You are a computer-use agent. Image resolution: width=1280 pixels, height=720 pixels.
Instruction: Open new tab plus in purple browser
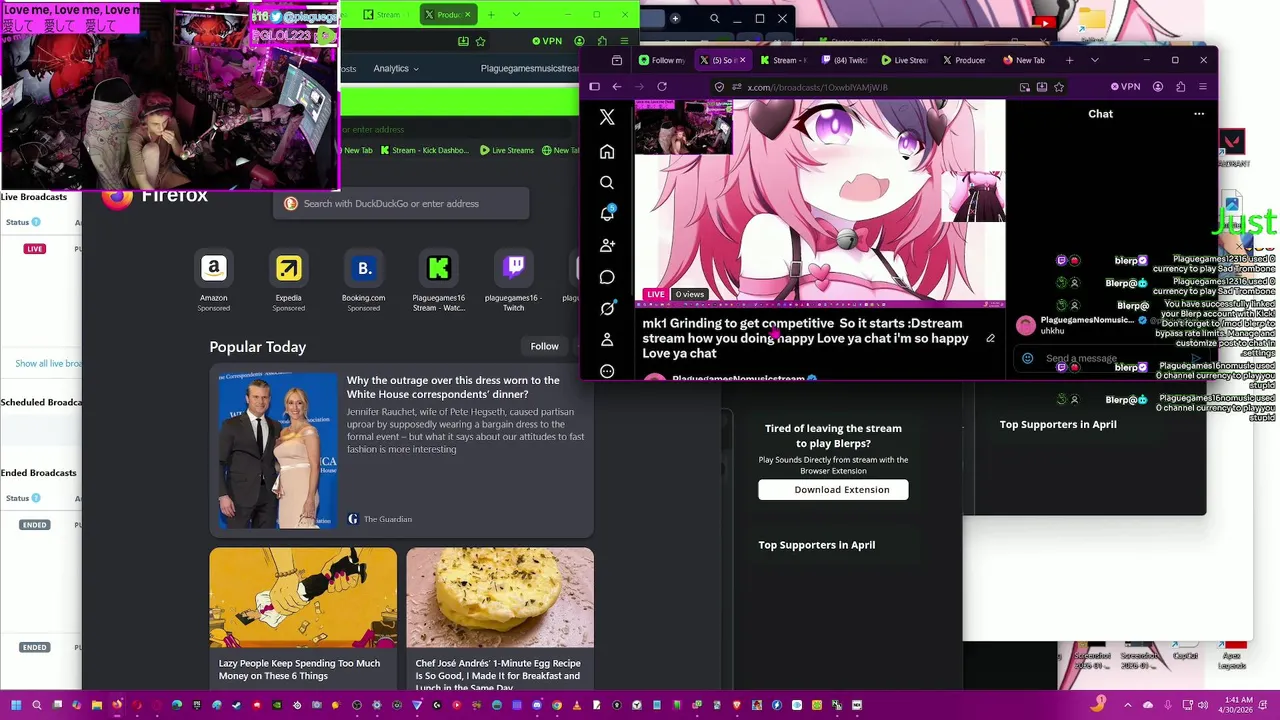tap(1069, 60)
